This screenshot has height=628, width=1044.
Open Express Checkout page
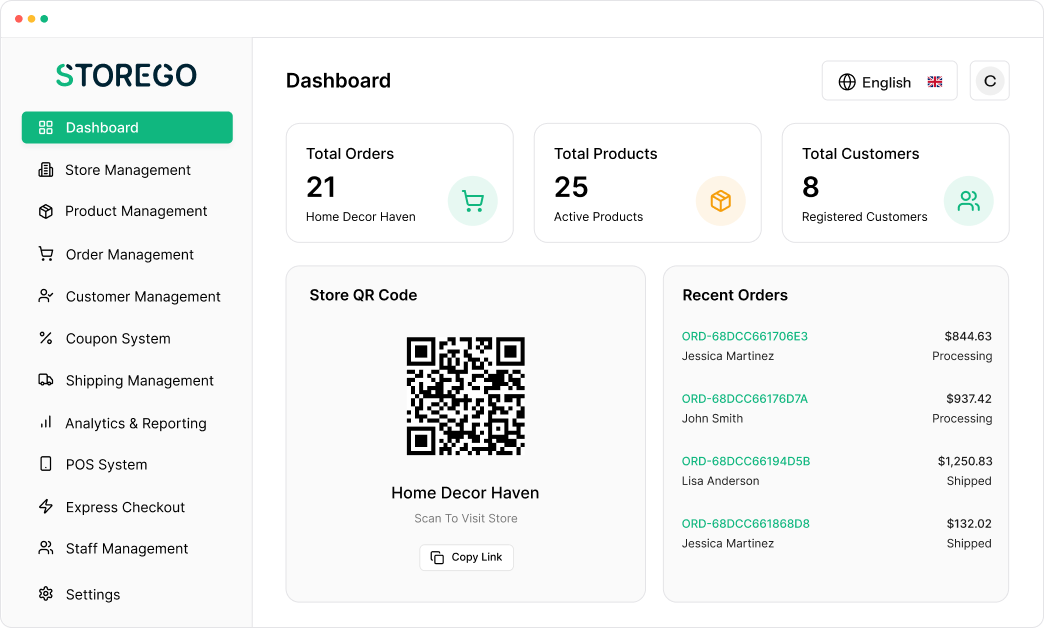pyautogui.click(x=127, y=507)
